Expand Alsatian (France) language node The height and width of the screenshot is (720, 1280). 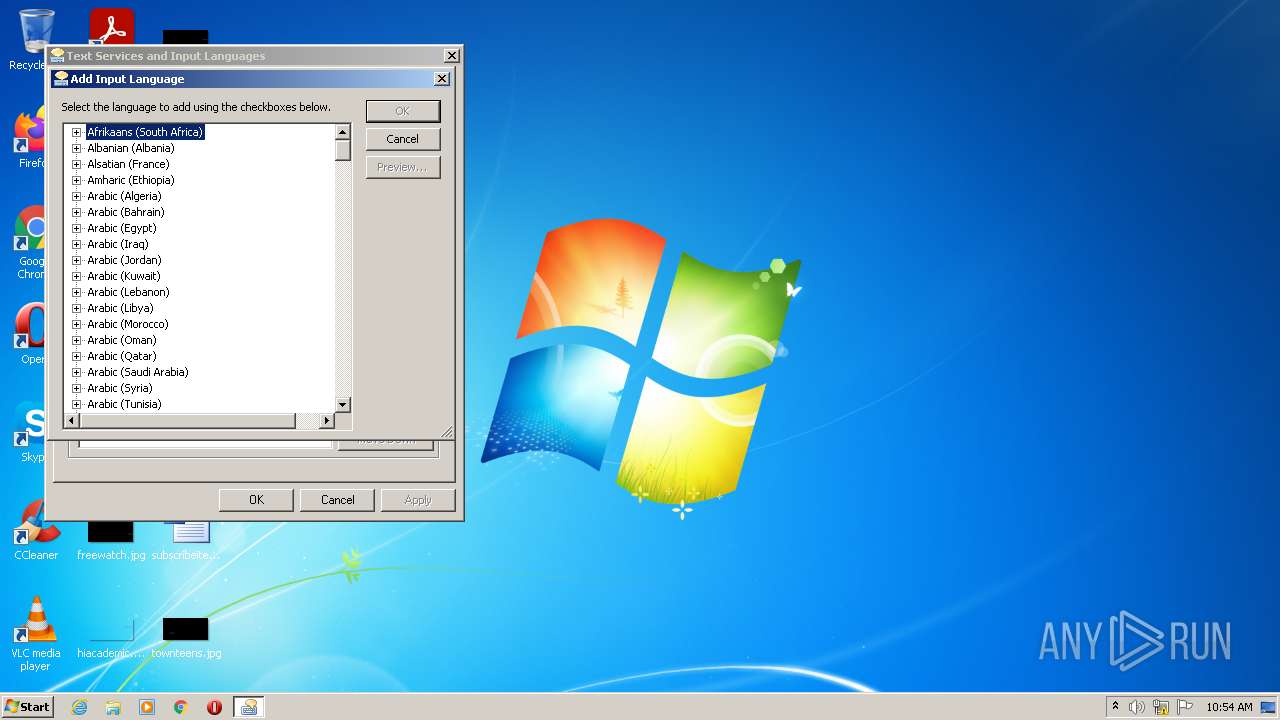(76, 164)
